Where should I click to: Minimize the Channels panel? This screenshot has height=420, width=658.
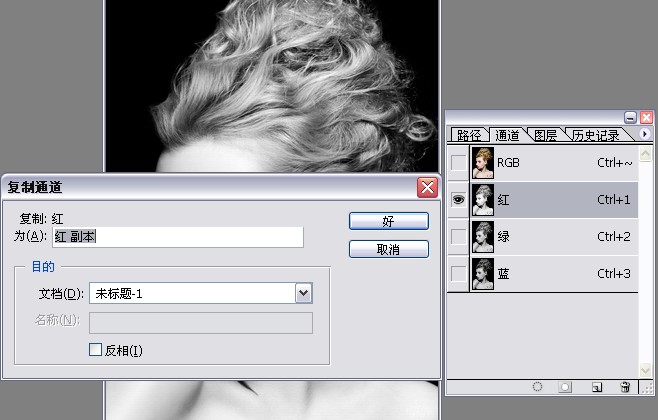[x=630, y=117]
